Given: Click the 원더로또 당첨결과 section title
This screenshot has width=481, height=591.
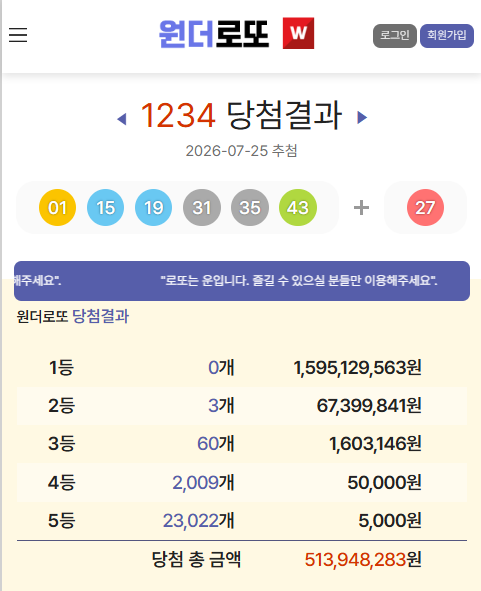Looking at the screenshot, I should [73, 316].
